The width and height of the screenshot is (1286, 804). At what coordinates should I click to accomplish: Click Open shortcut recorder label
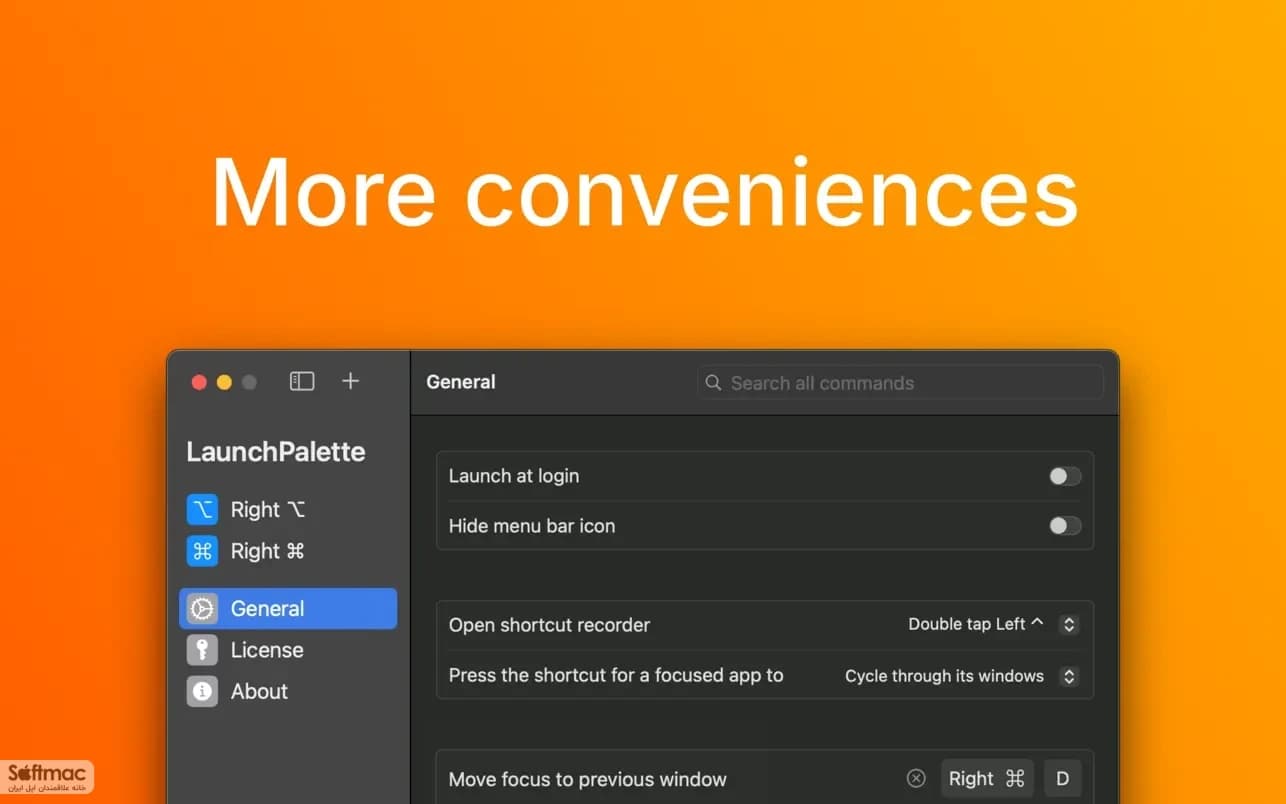(x=549, y=625)
